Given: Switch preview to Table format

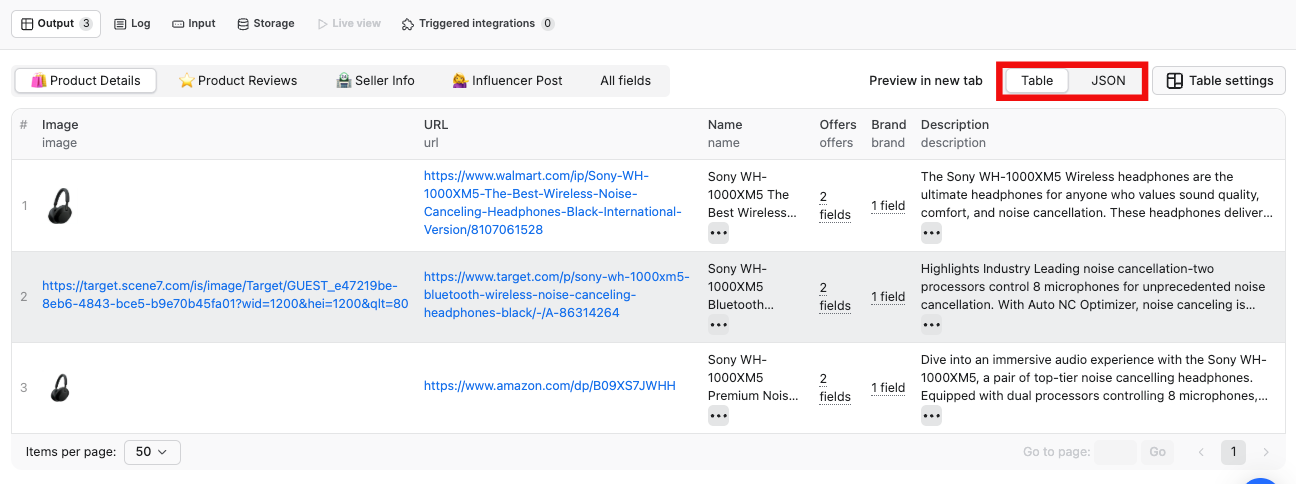Looking at the screenshot, I should pos(1037,81).
